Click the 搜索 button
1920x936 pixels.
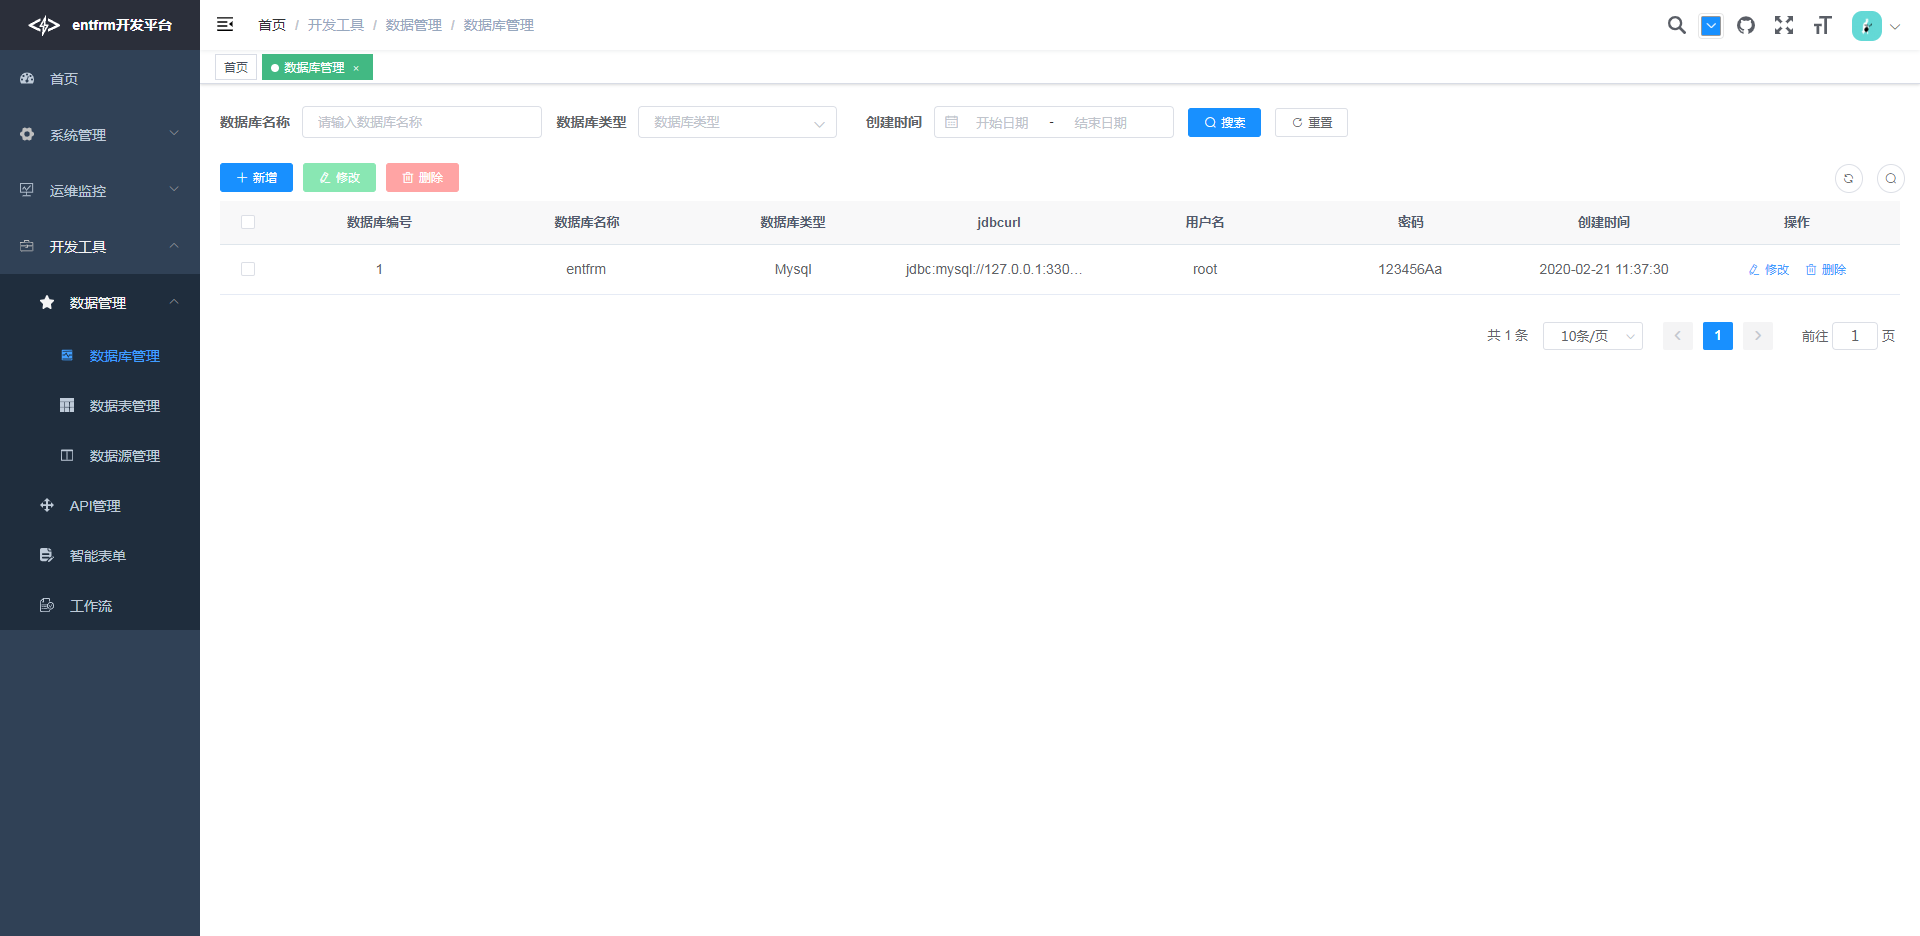[x=1224, y=122]
